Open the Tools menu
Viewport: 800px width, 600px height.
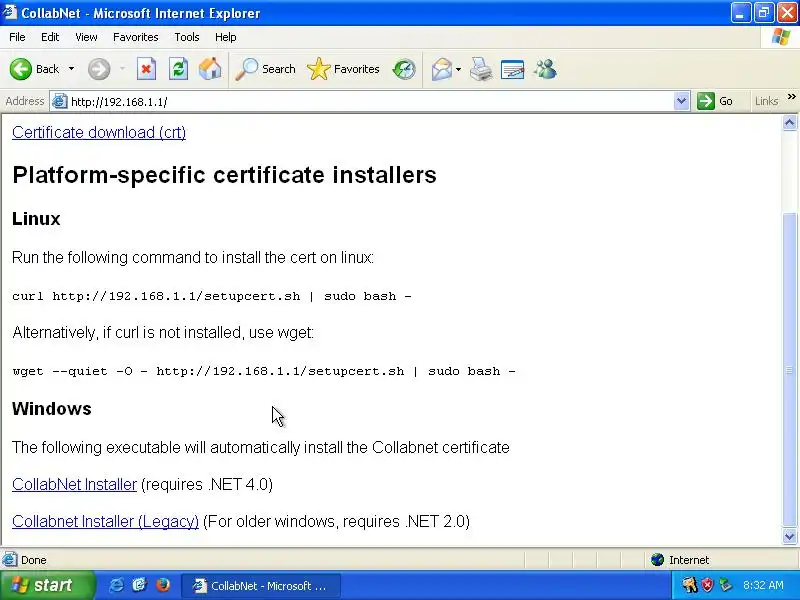[187, 37]
